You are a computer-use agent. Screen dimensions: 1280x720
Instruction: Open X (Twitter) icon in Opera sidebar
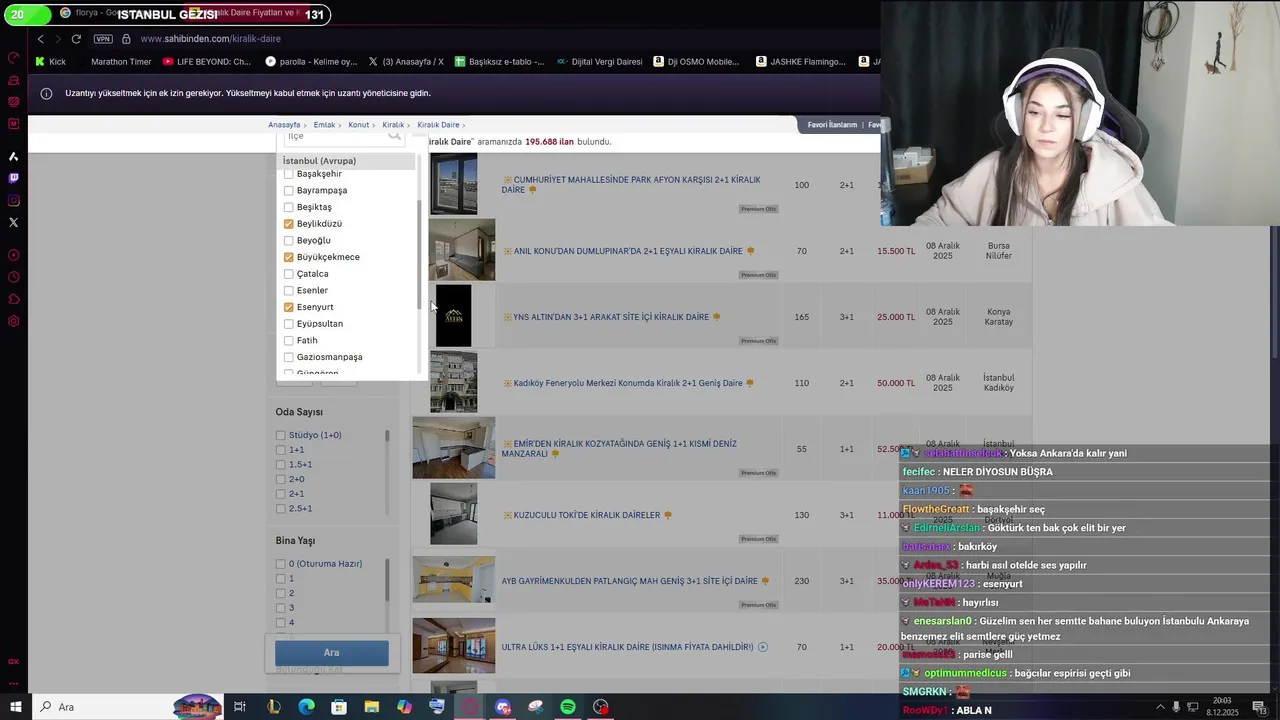pyautogui.click(x=13, y=222)
